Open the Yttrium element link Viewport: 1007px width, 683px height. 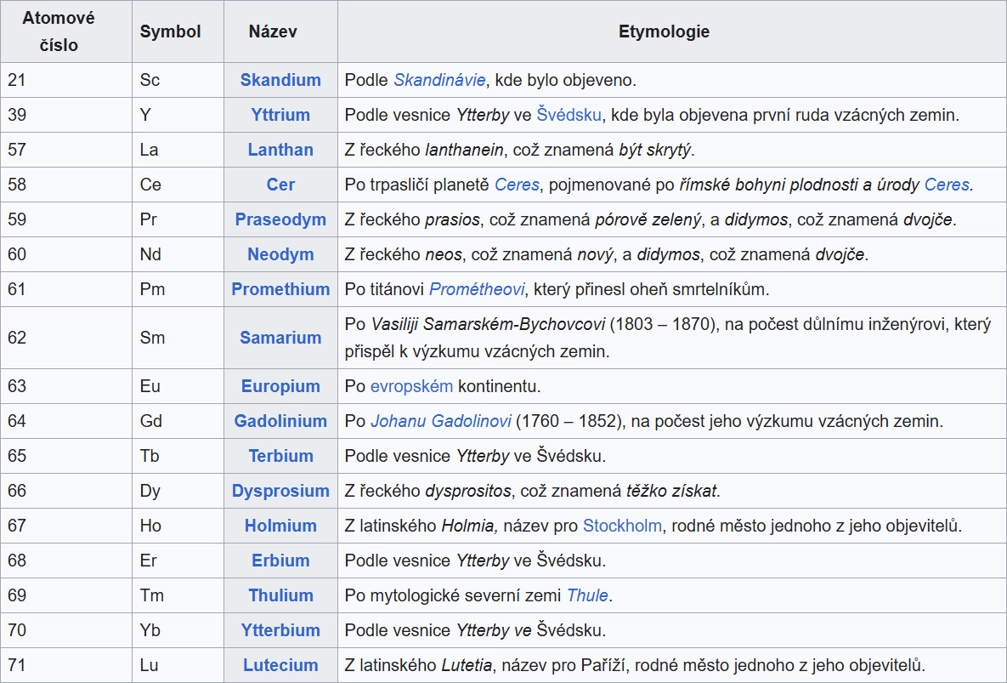pos(280,114)
